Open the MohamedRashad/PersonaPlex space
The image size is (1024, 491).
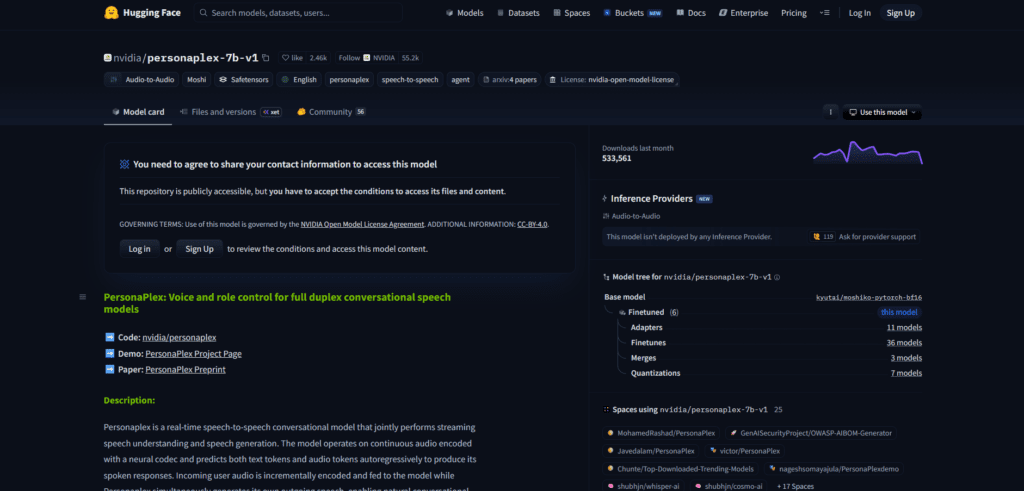click(x=662, y=433)
